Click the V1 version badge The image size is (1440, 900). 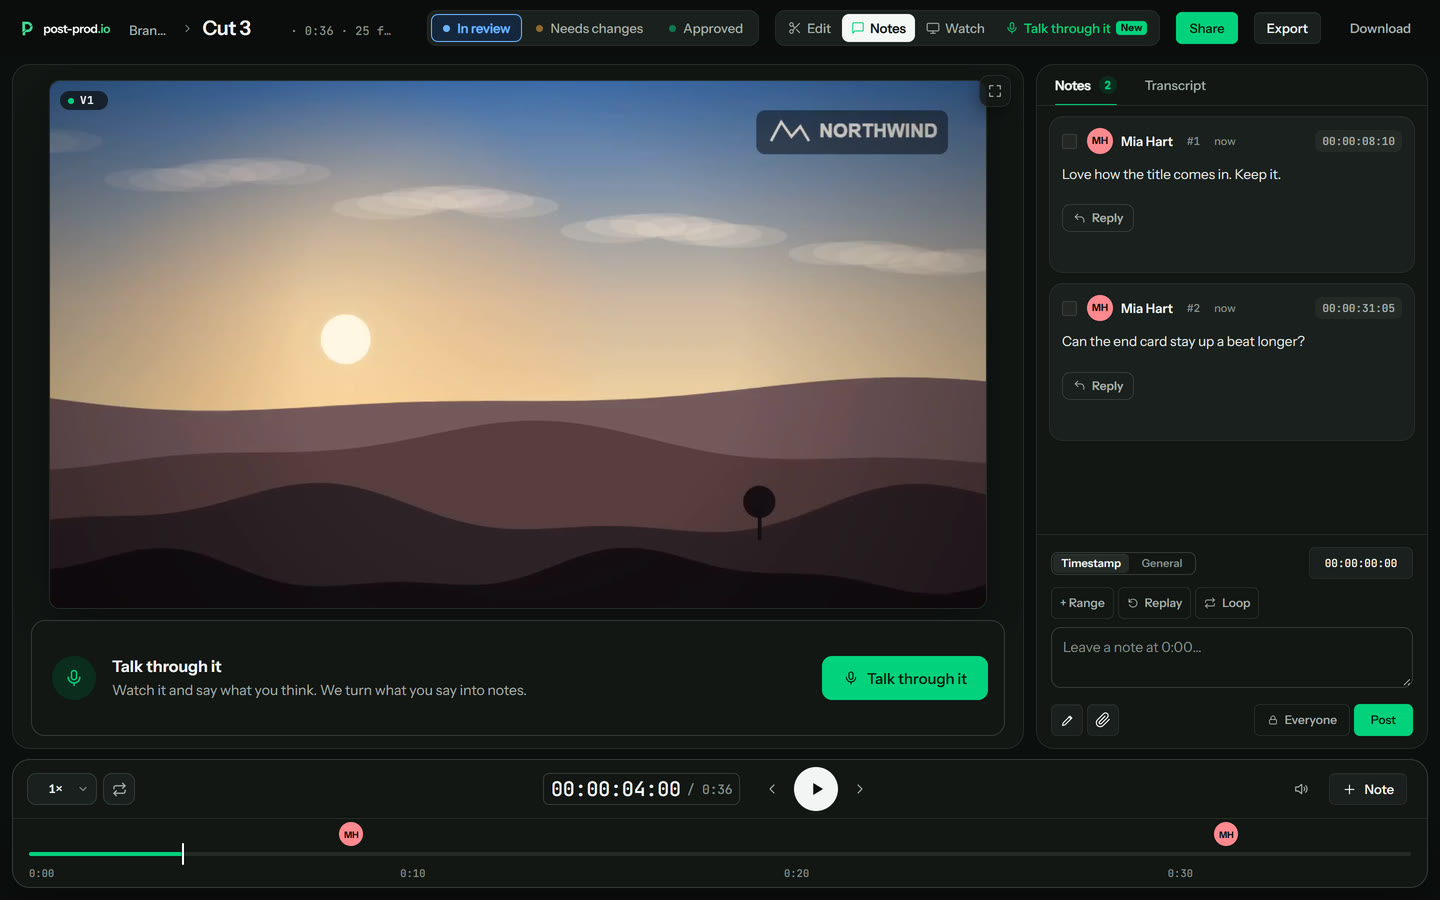tap(84, 100)
